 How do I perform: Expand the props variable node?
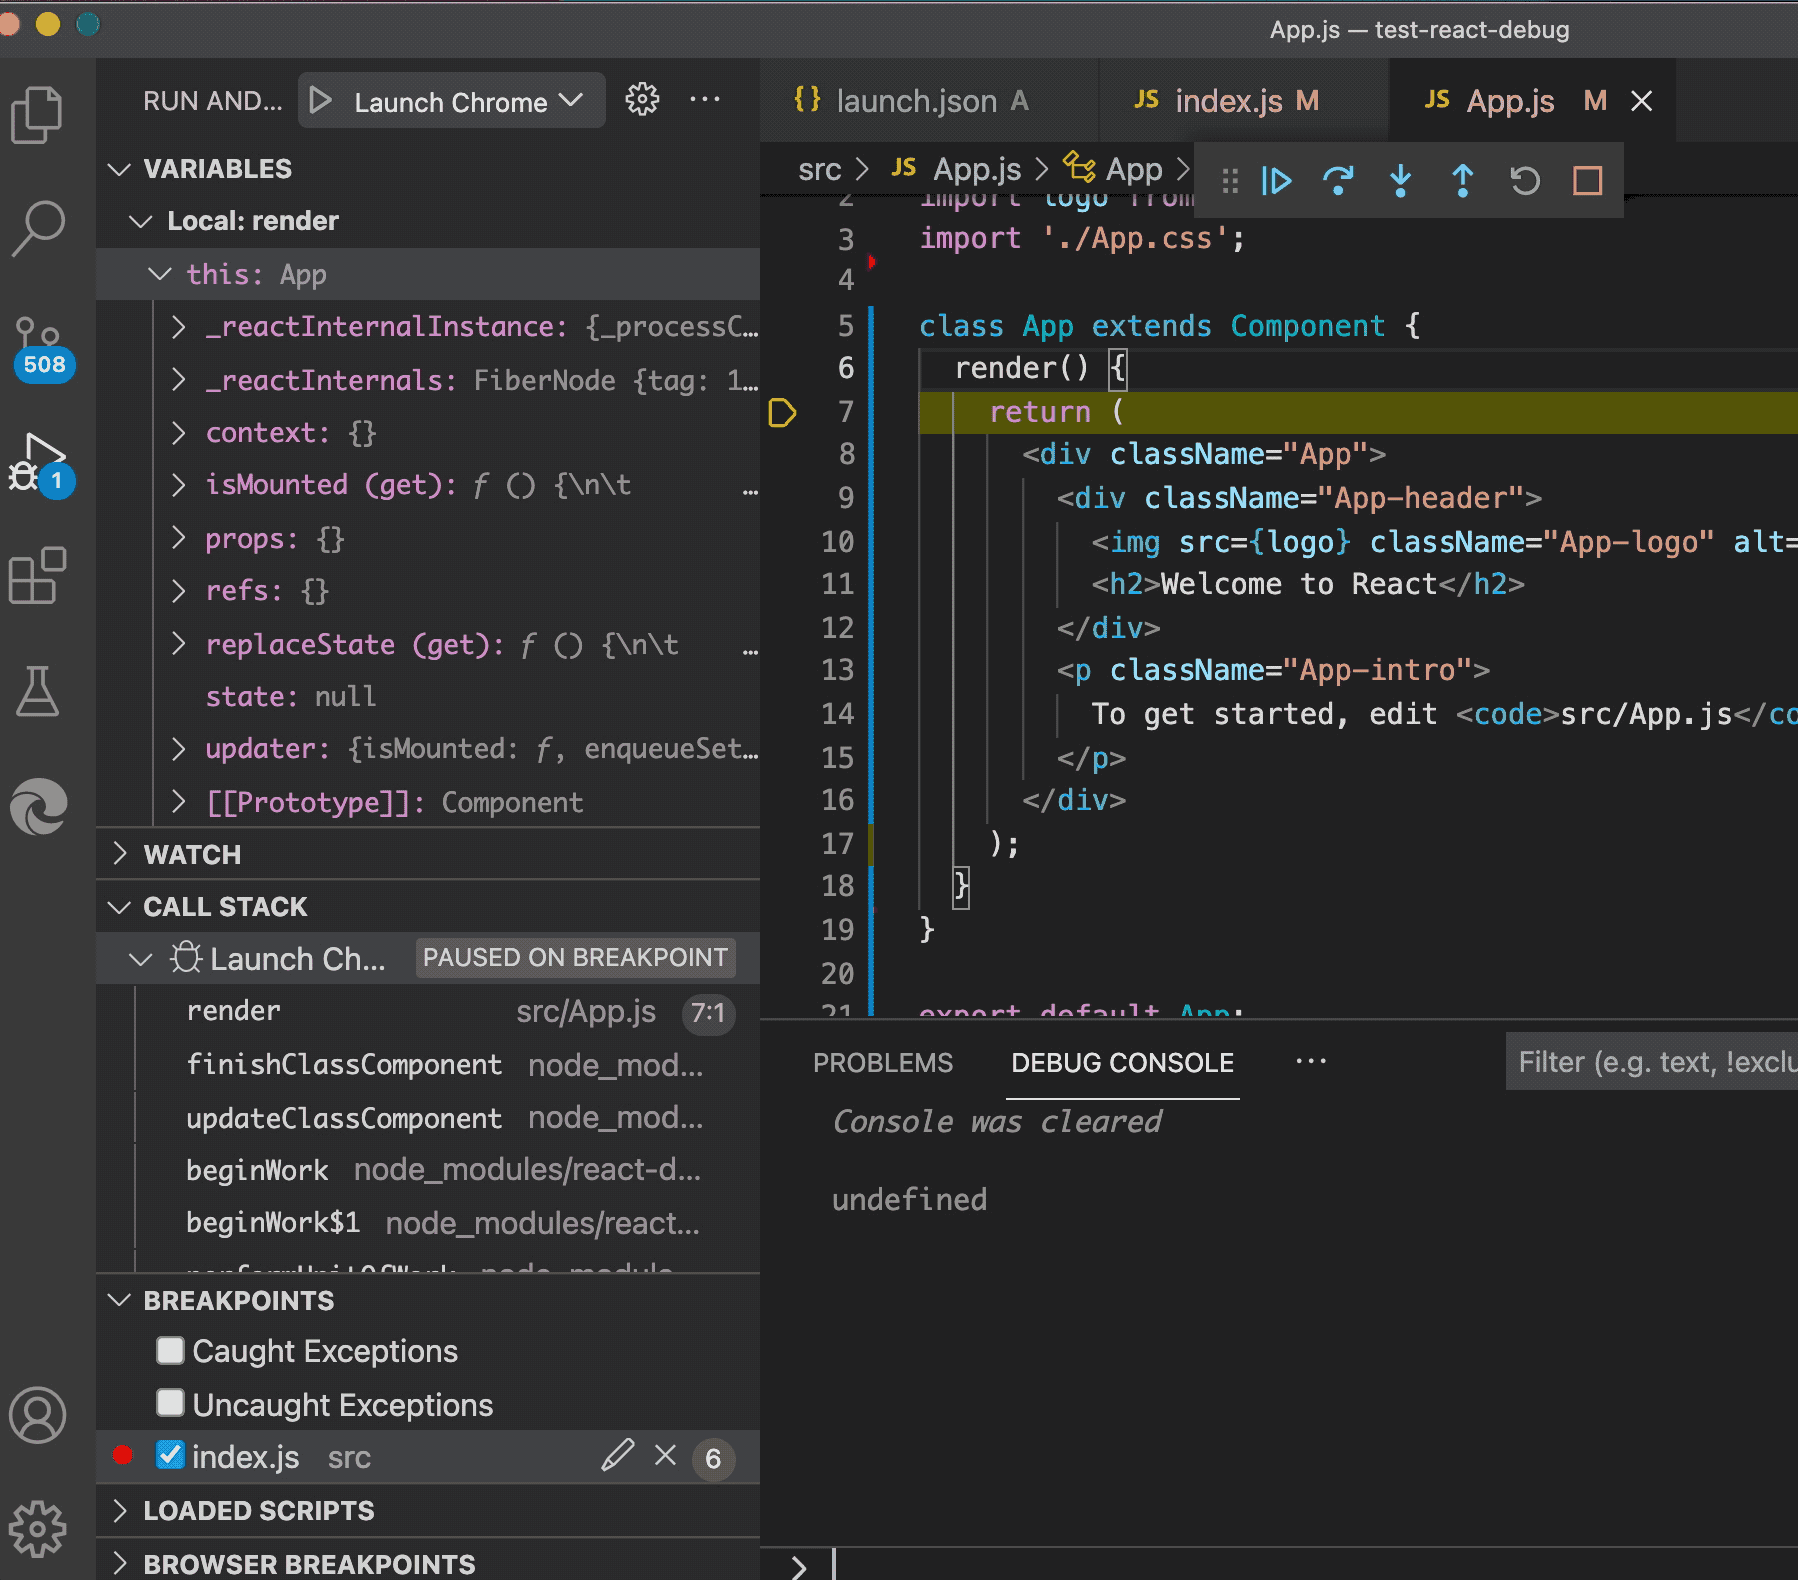tap(179, 539)
